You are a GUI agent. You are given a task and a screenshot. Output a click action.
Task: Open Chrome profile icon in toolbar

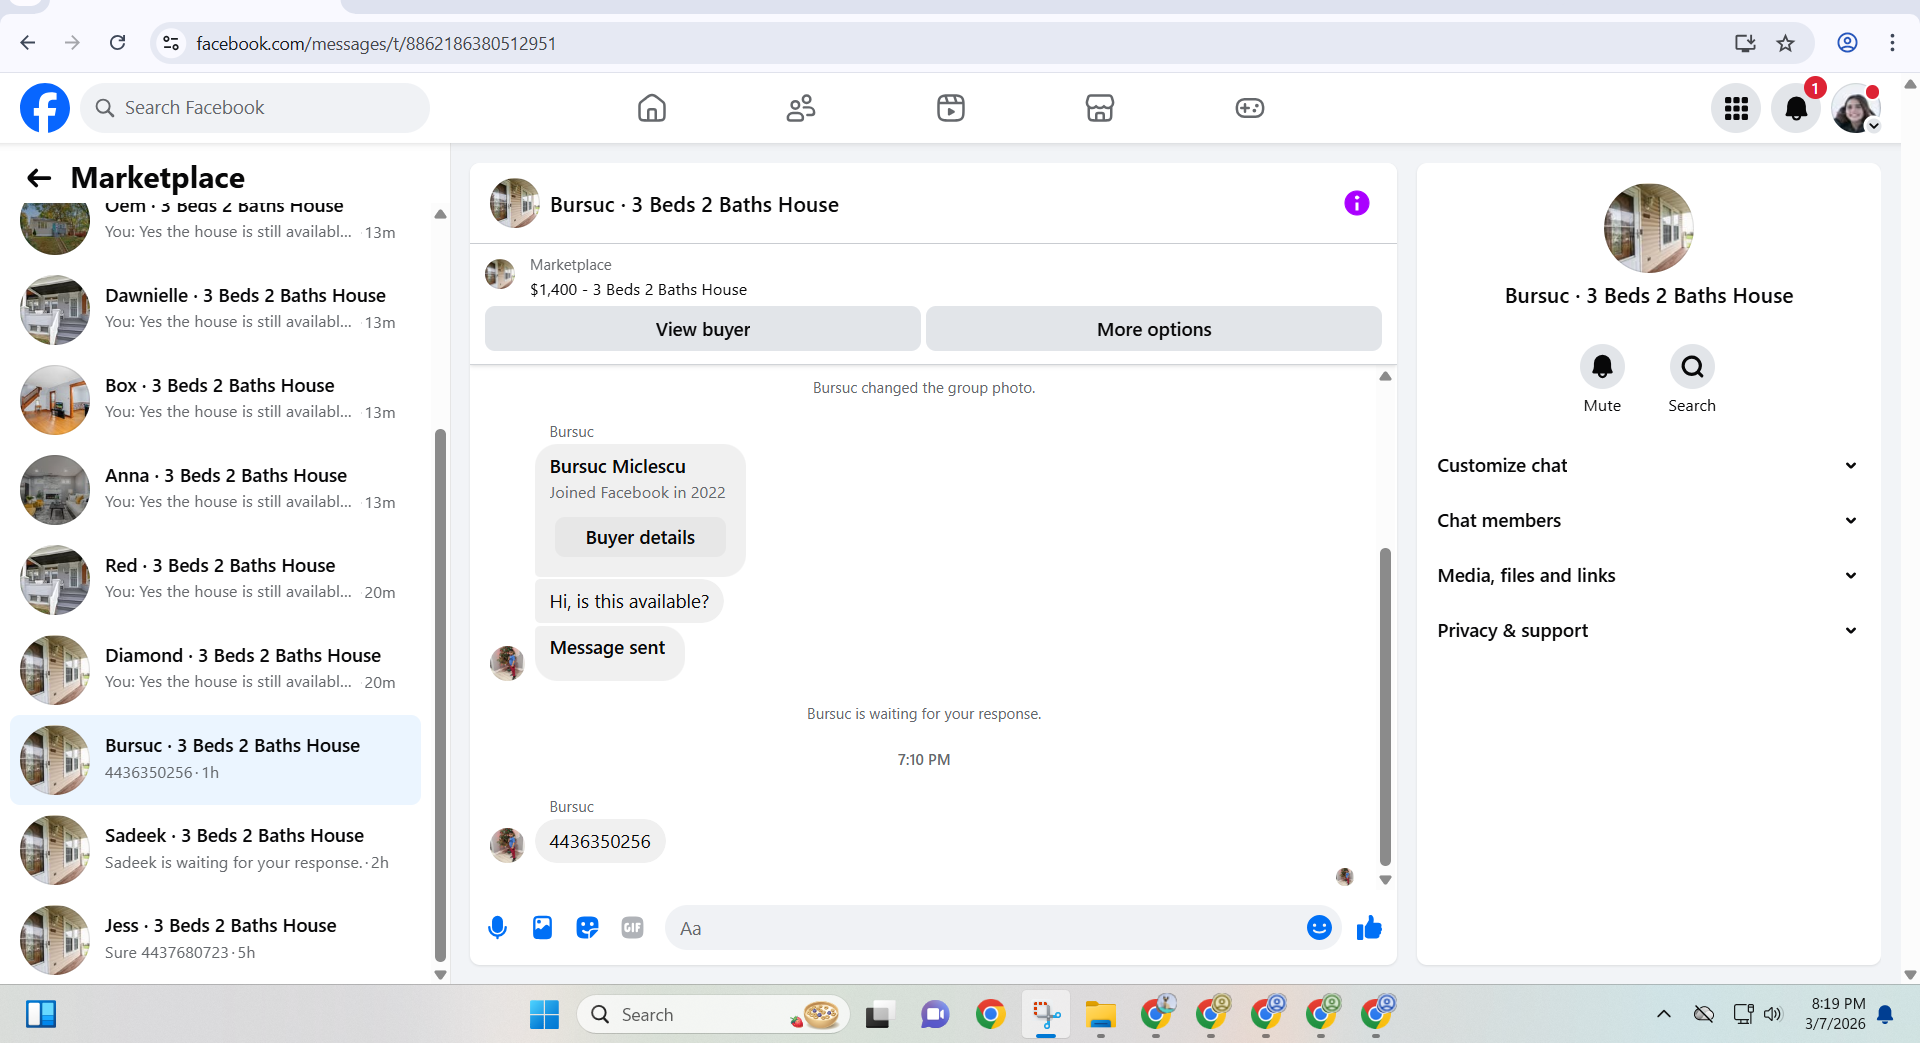pos(1847,43)
